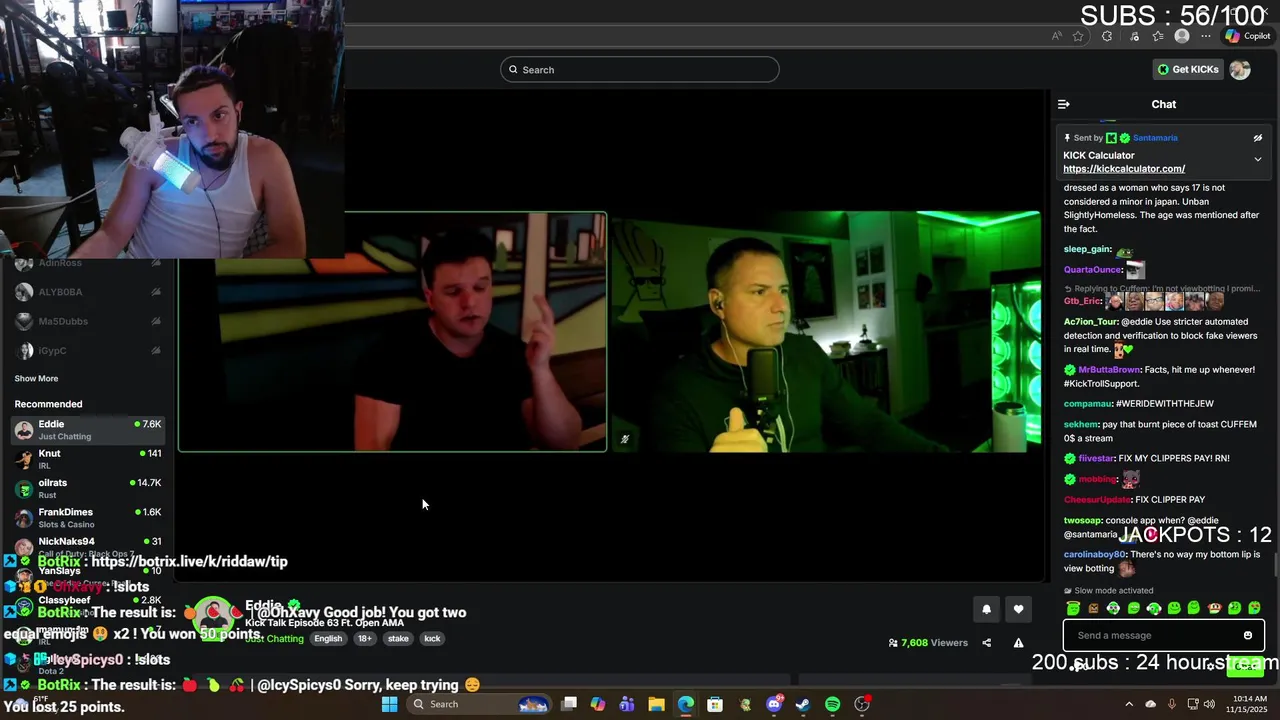Open the Edge profile icon
This screenshot has height=720, width=1280.
coord(1182,36)
